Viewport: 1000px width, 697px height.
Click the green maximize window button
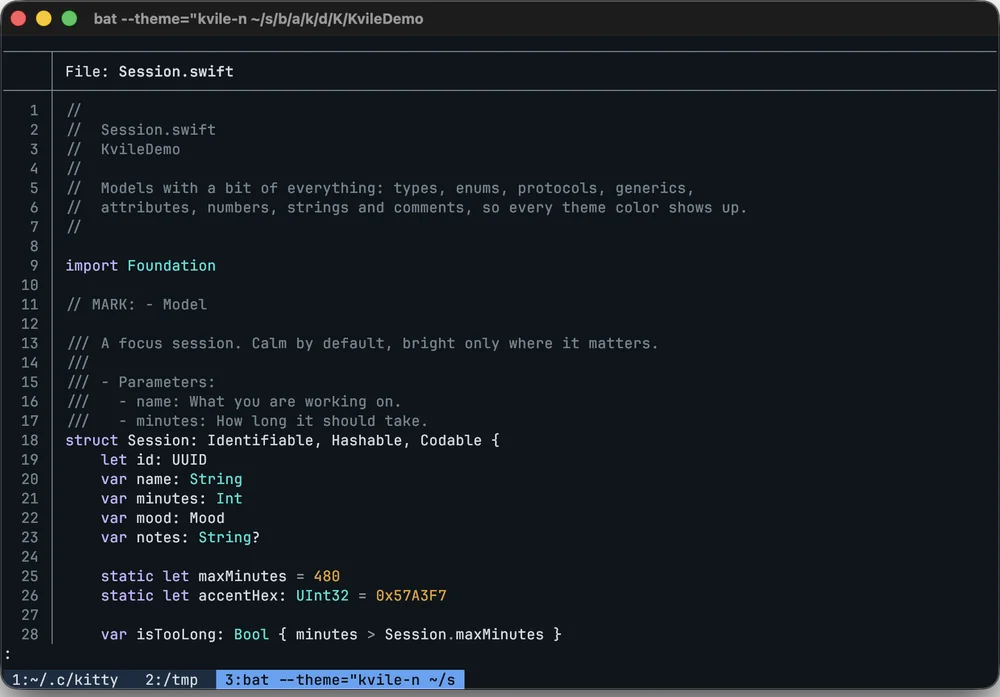69,18
